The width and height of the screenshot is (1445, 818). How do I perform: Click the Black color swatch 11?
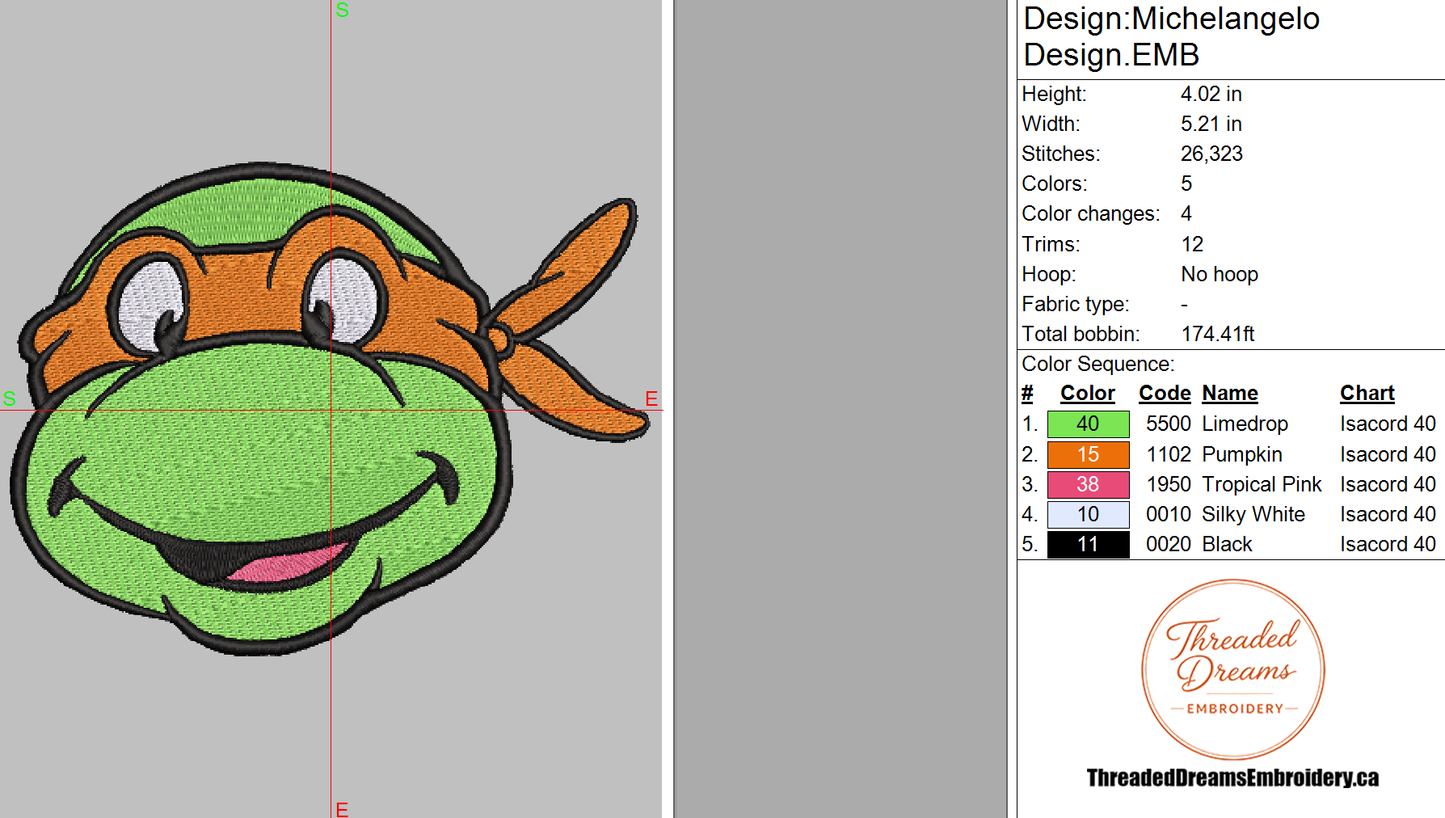(1088, 544)
